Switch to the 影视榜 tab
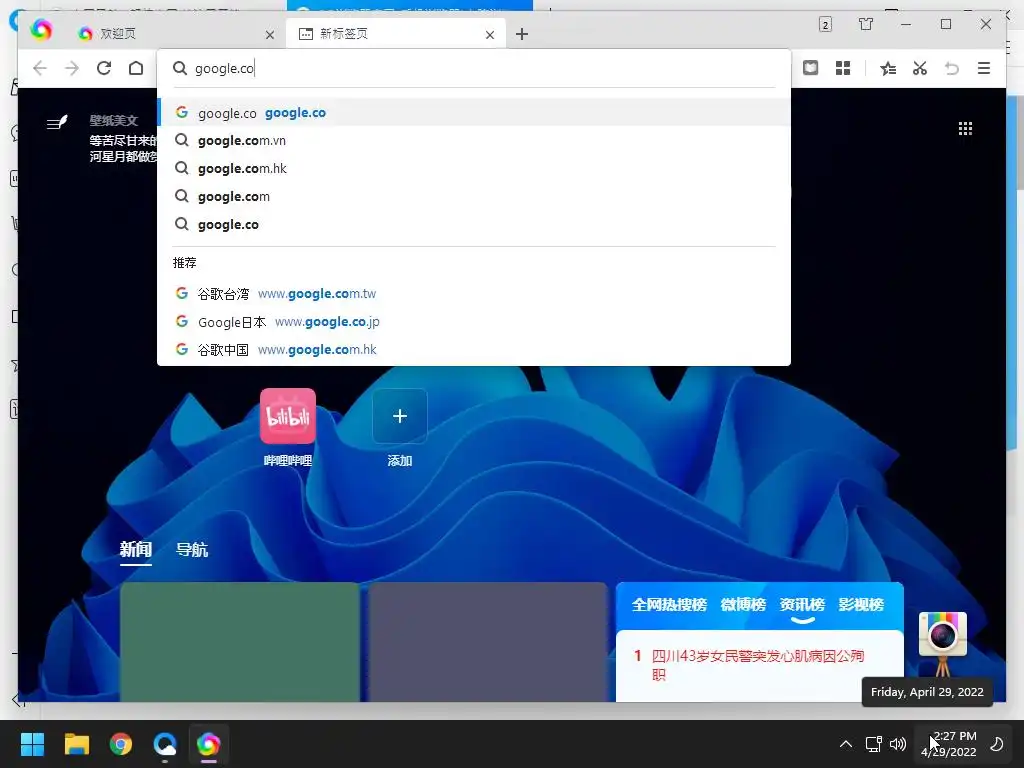The height and width of the screenshot is (768, 1024). [x=861, y=605]
